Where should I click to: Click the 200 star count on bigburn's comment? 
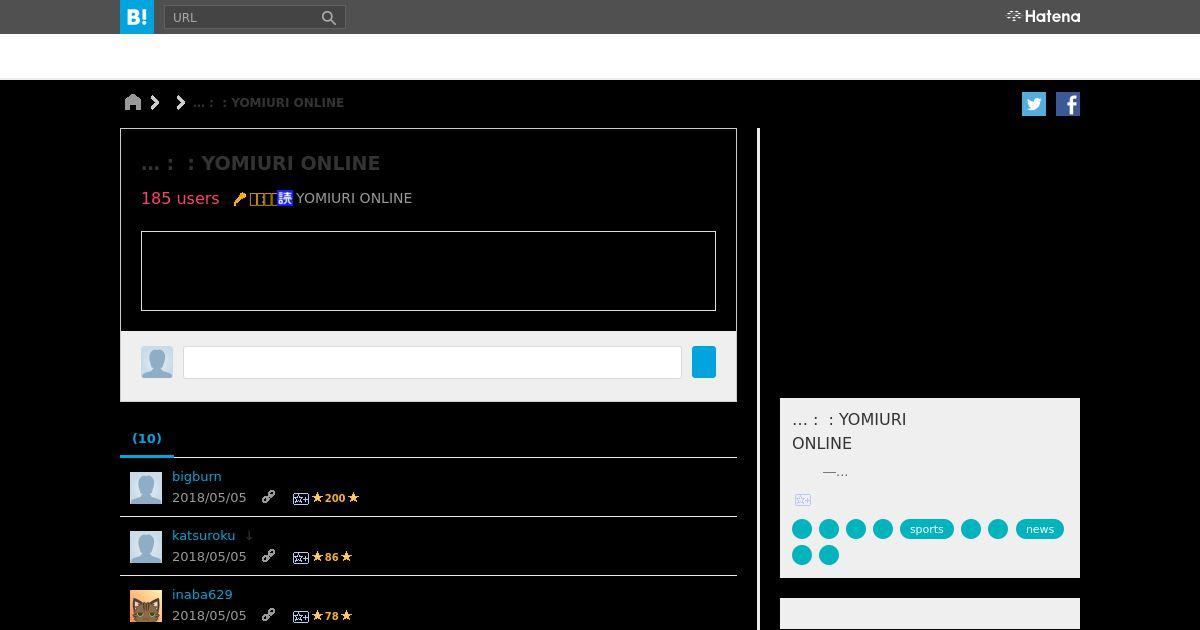tap(335, 498)
